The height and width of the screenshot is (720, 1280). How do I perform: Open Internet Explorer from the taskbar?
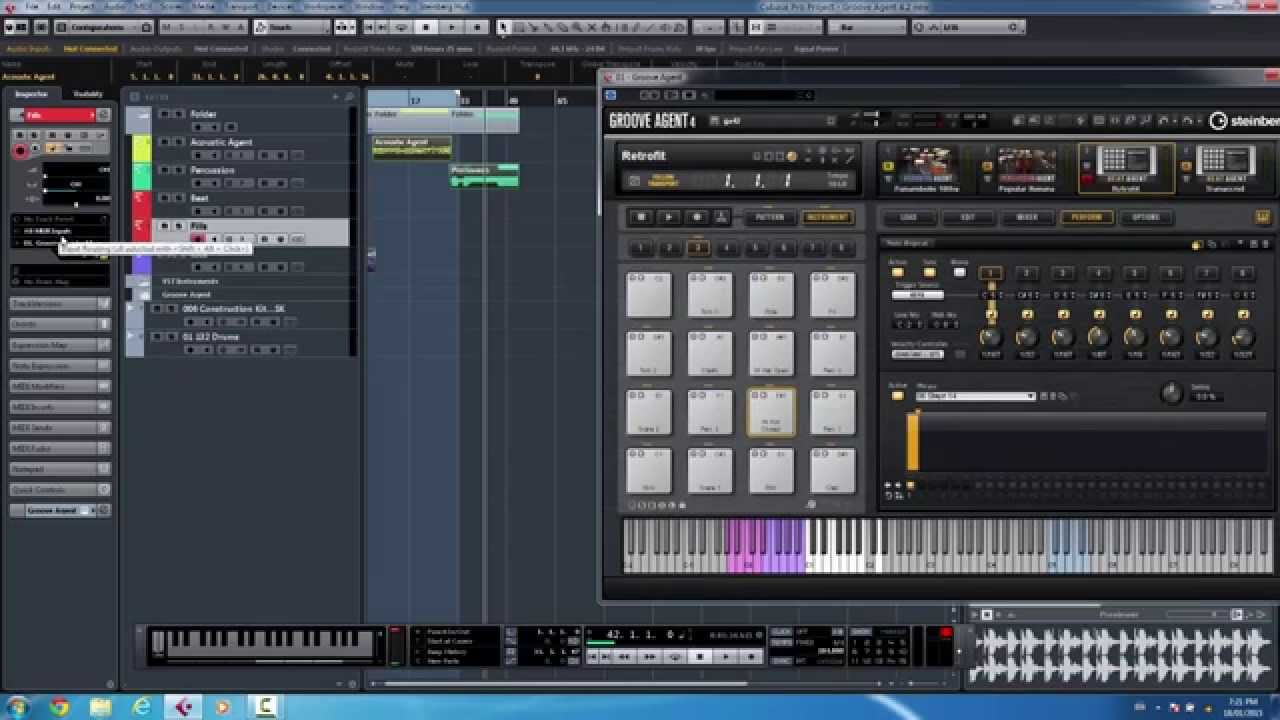click(142, 707)
